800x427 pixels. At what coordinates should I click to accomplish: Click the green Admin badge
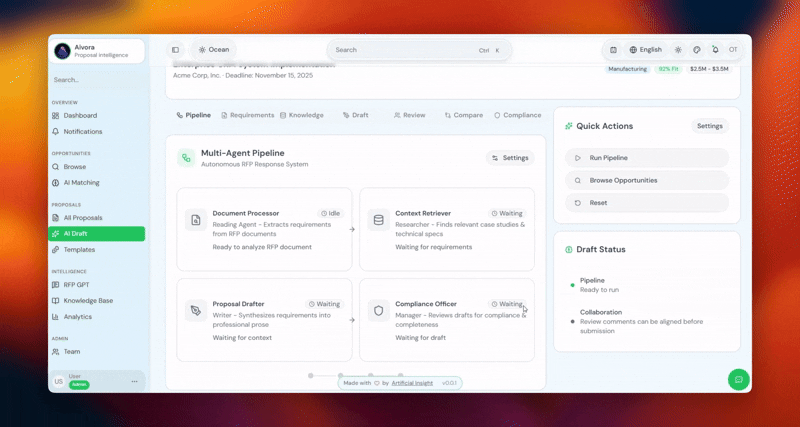[x=79, y=385]
